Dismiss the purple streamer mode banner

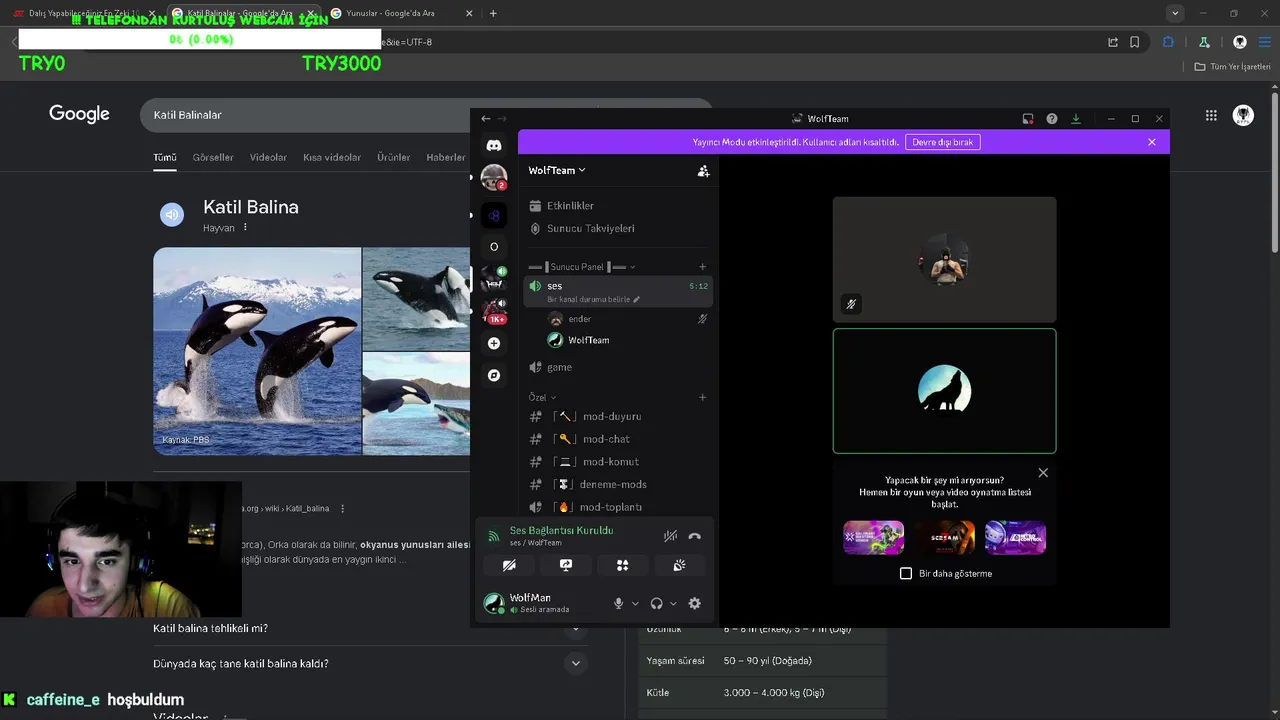coord(1152,142)
